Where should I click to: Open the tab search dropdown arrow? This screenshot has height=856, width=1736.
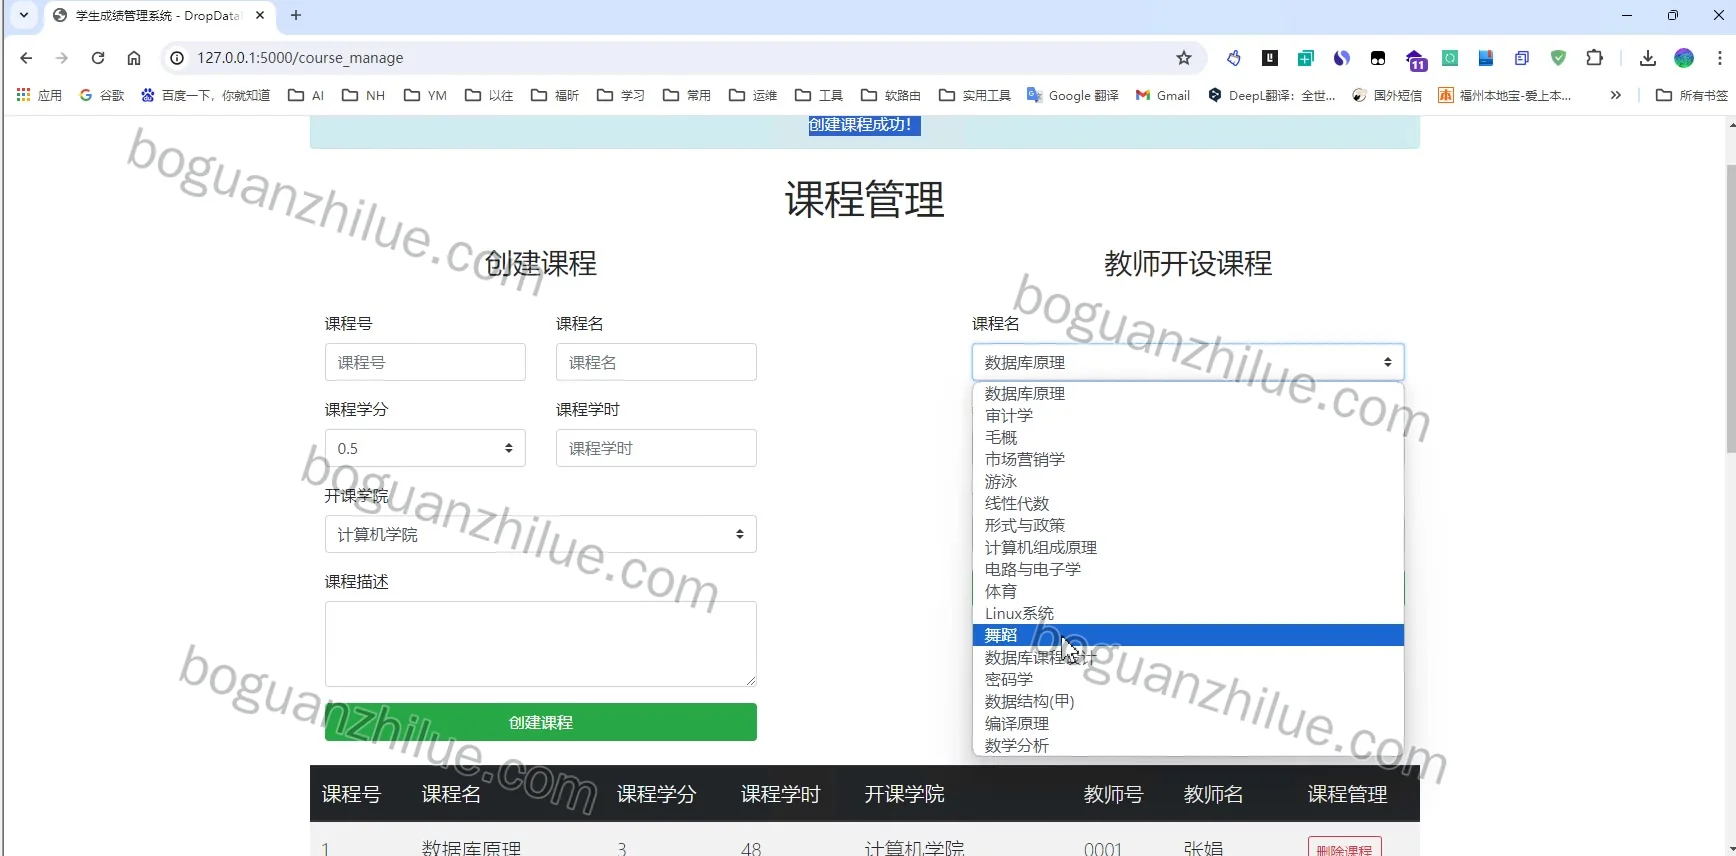tap(24, 15)
